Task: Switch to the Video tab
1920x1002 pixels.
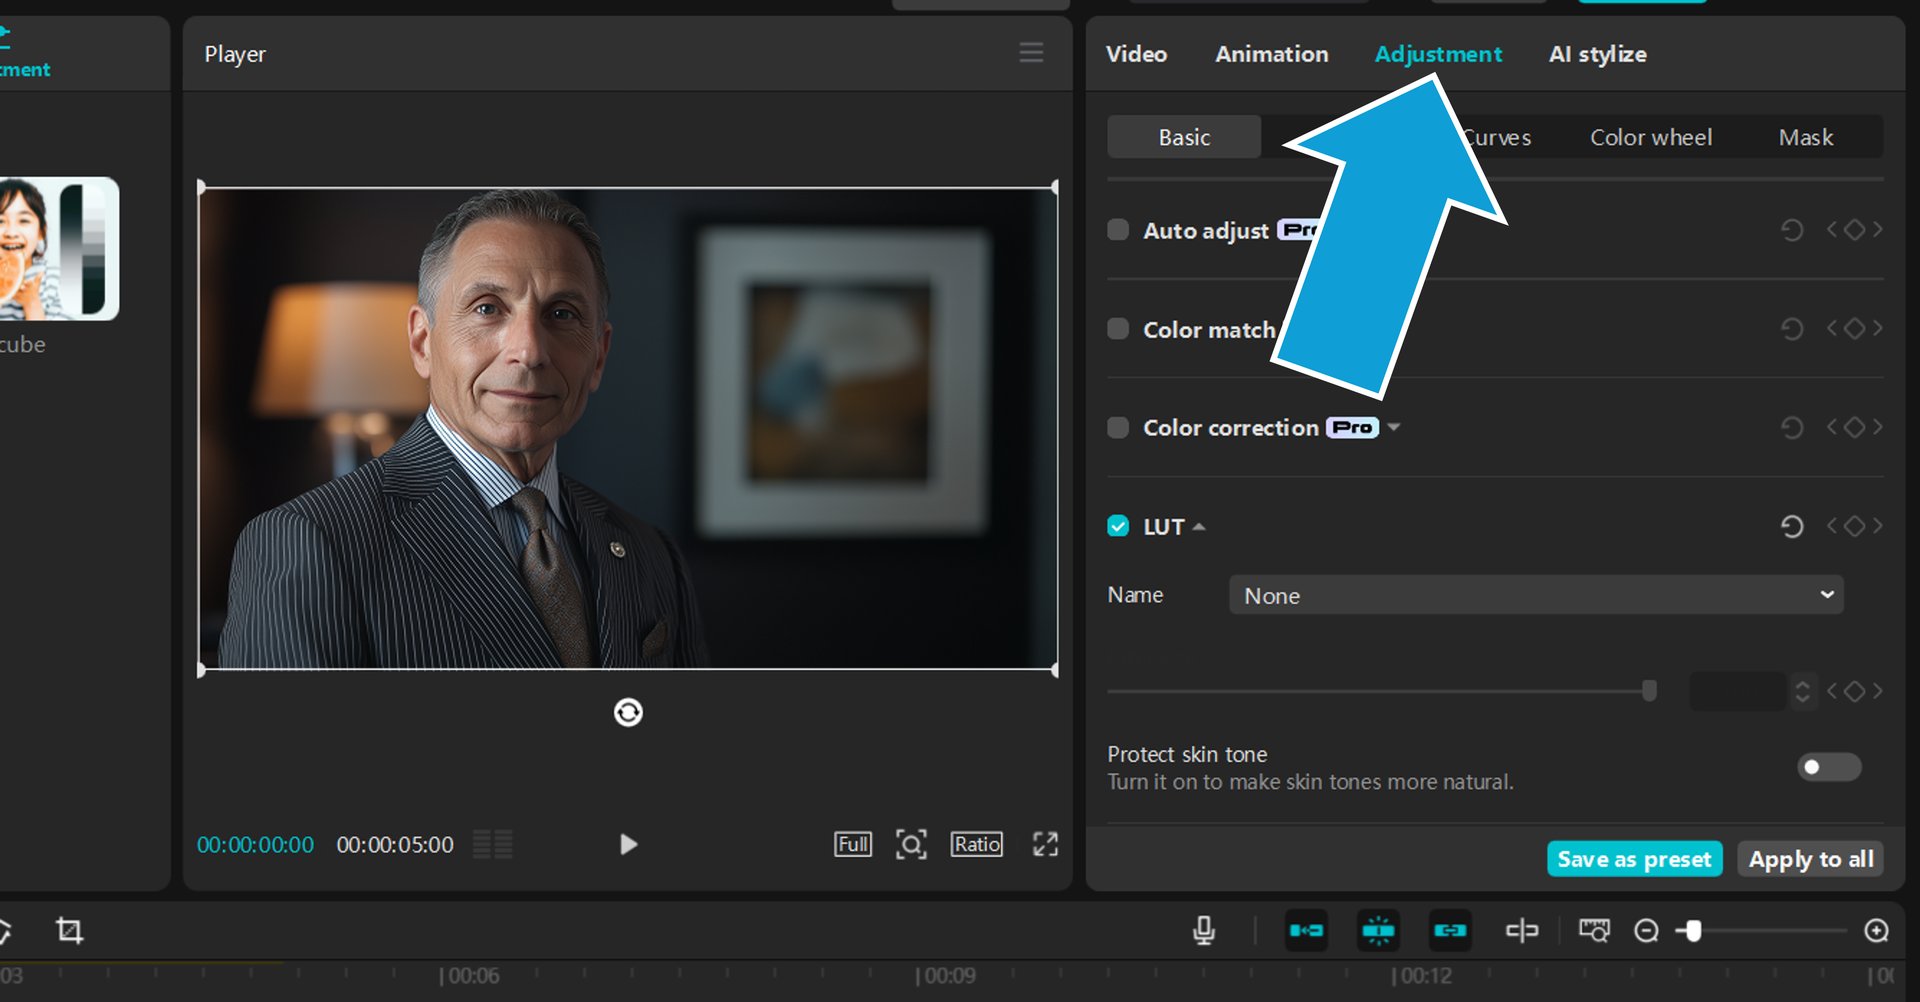Action: tap(1136, 54)
